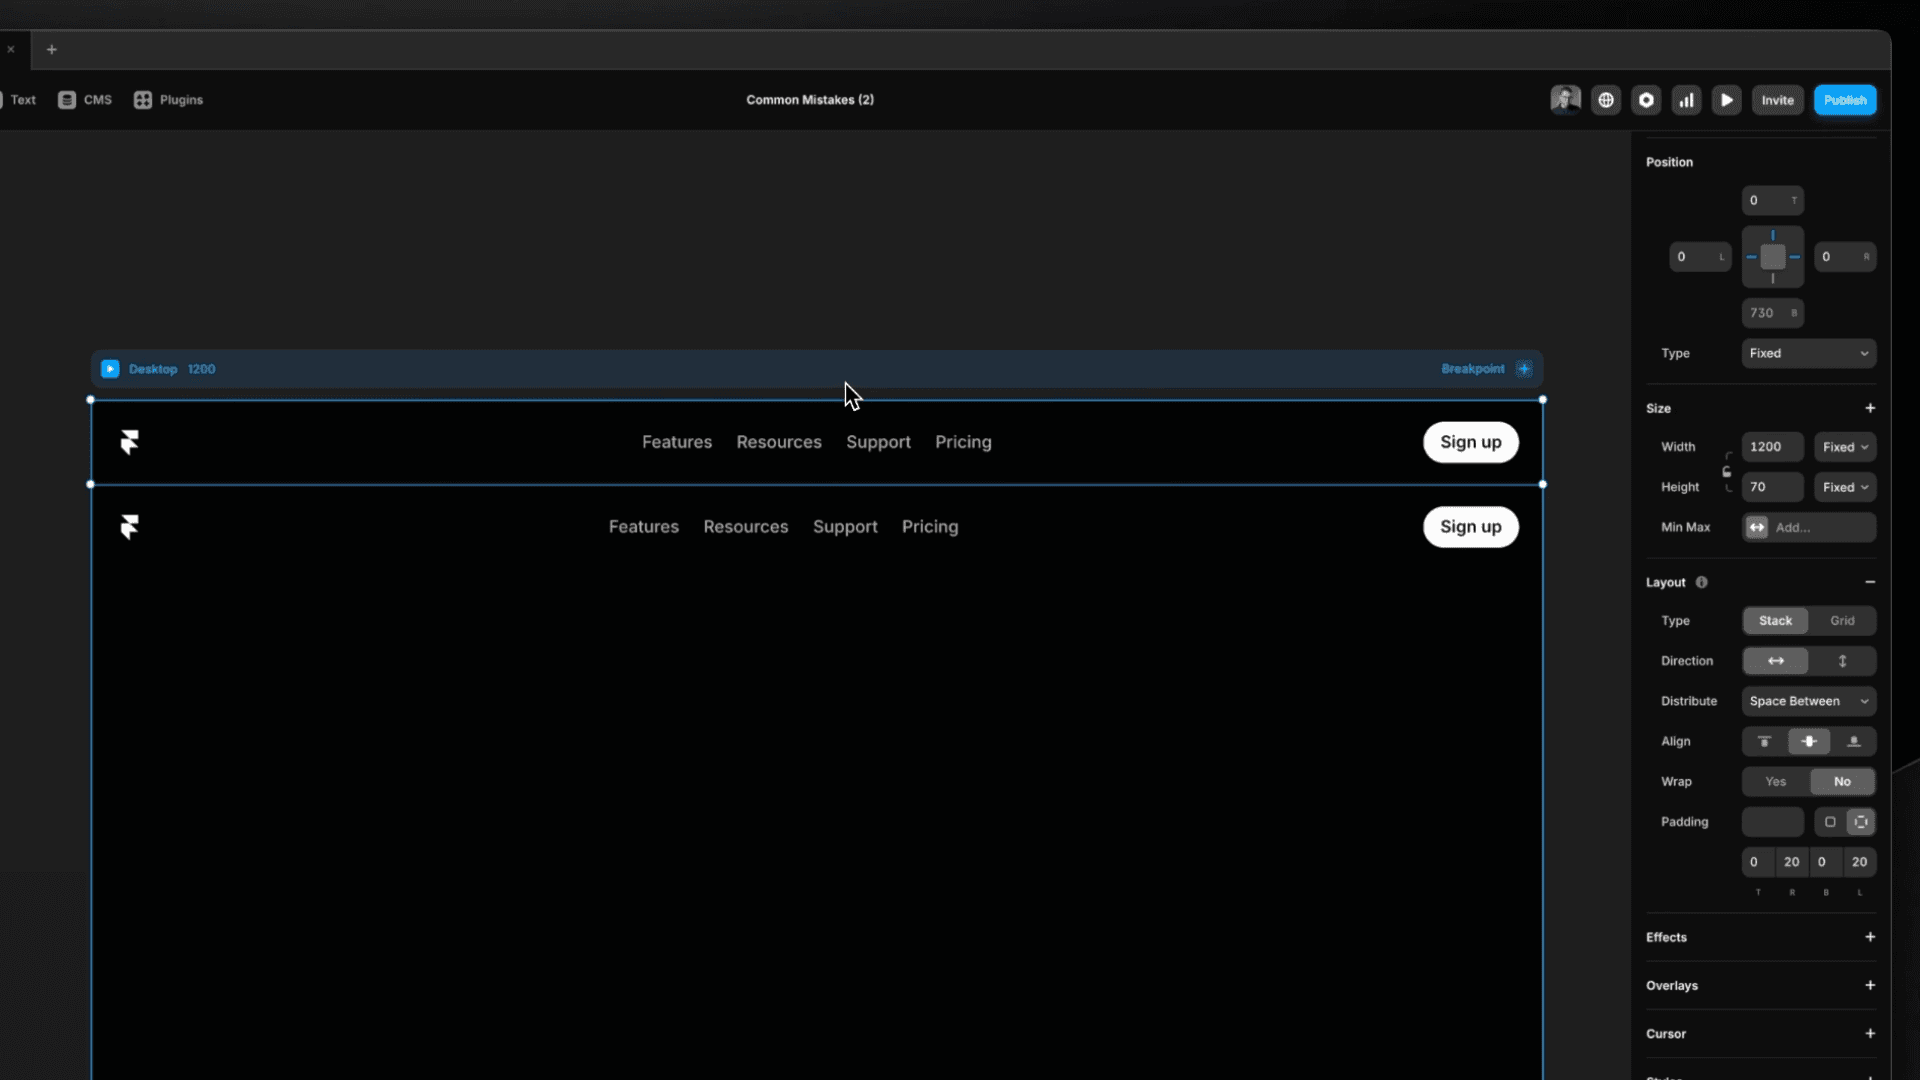Click the analytics/chart icon in toolbar

(1687, 99)
